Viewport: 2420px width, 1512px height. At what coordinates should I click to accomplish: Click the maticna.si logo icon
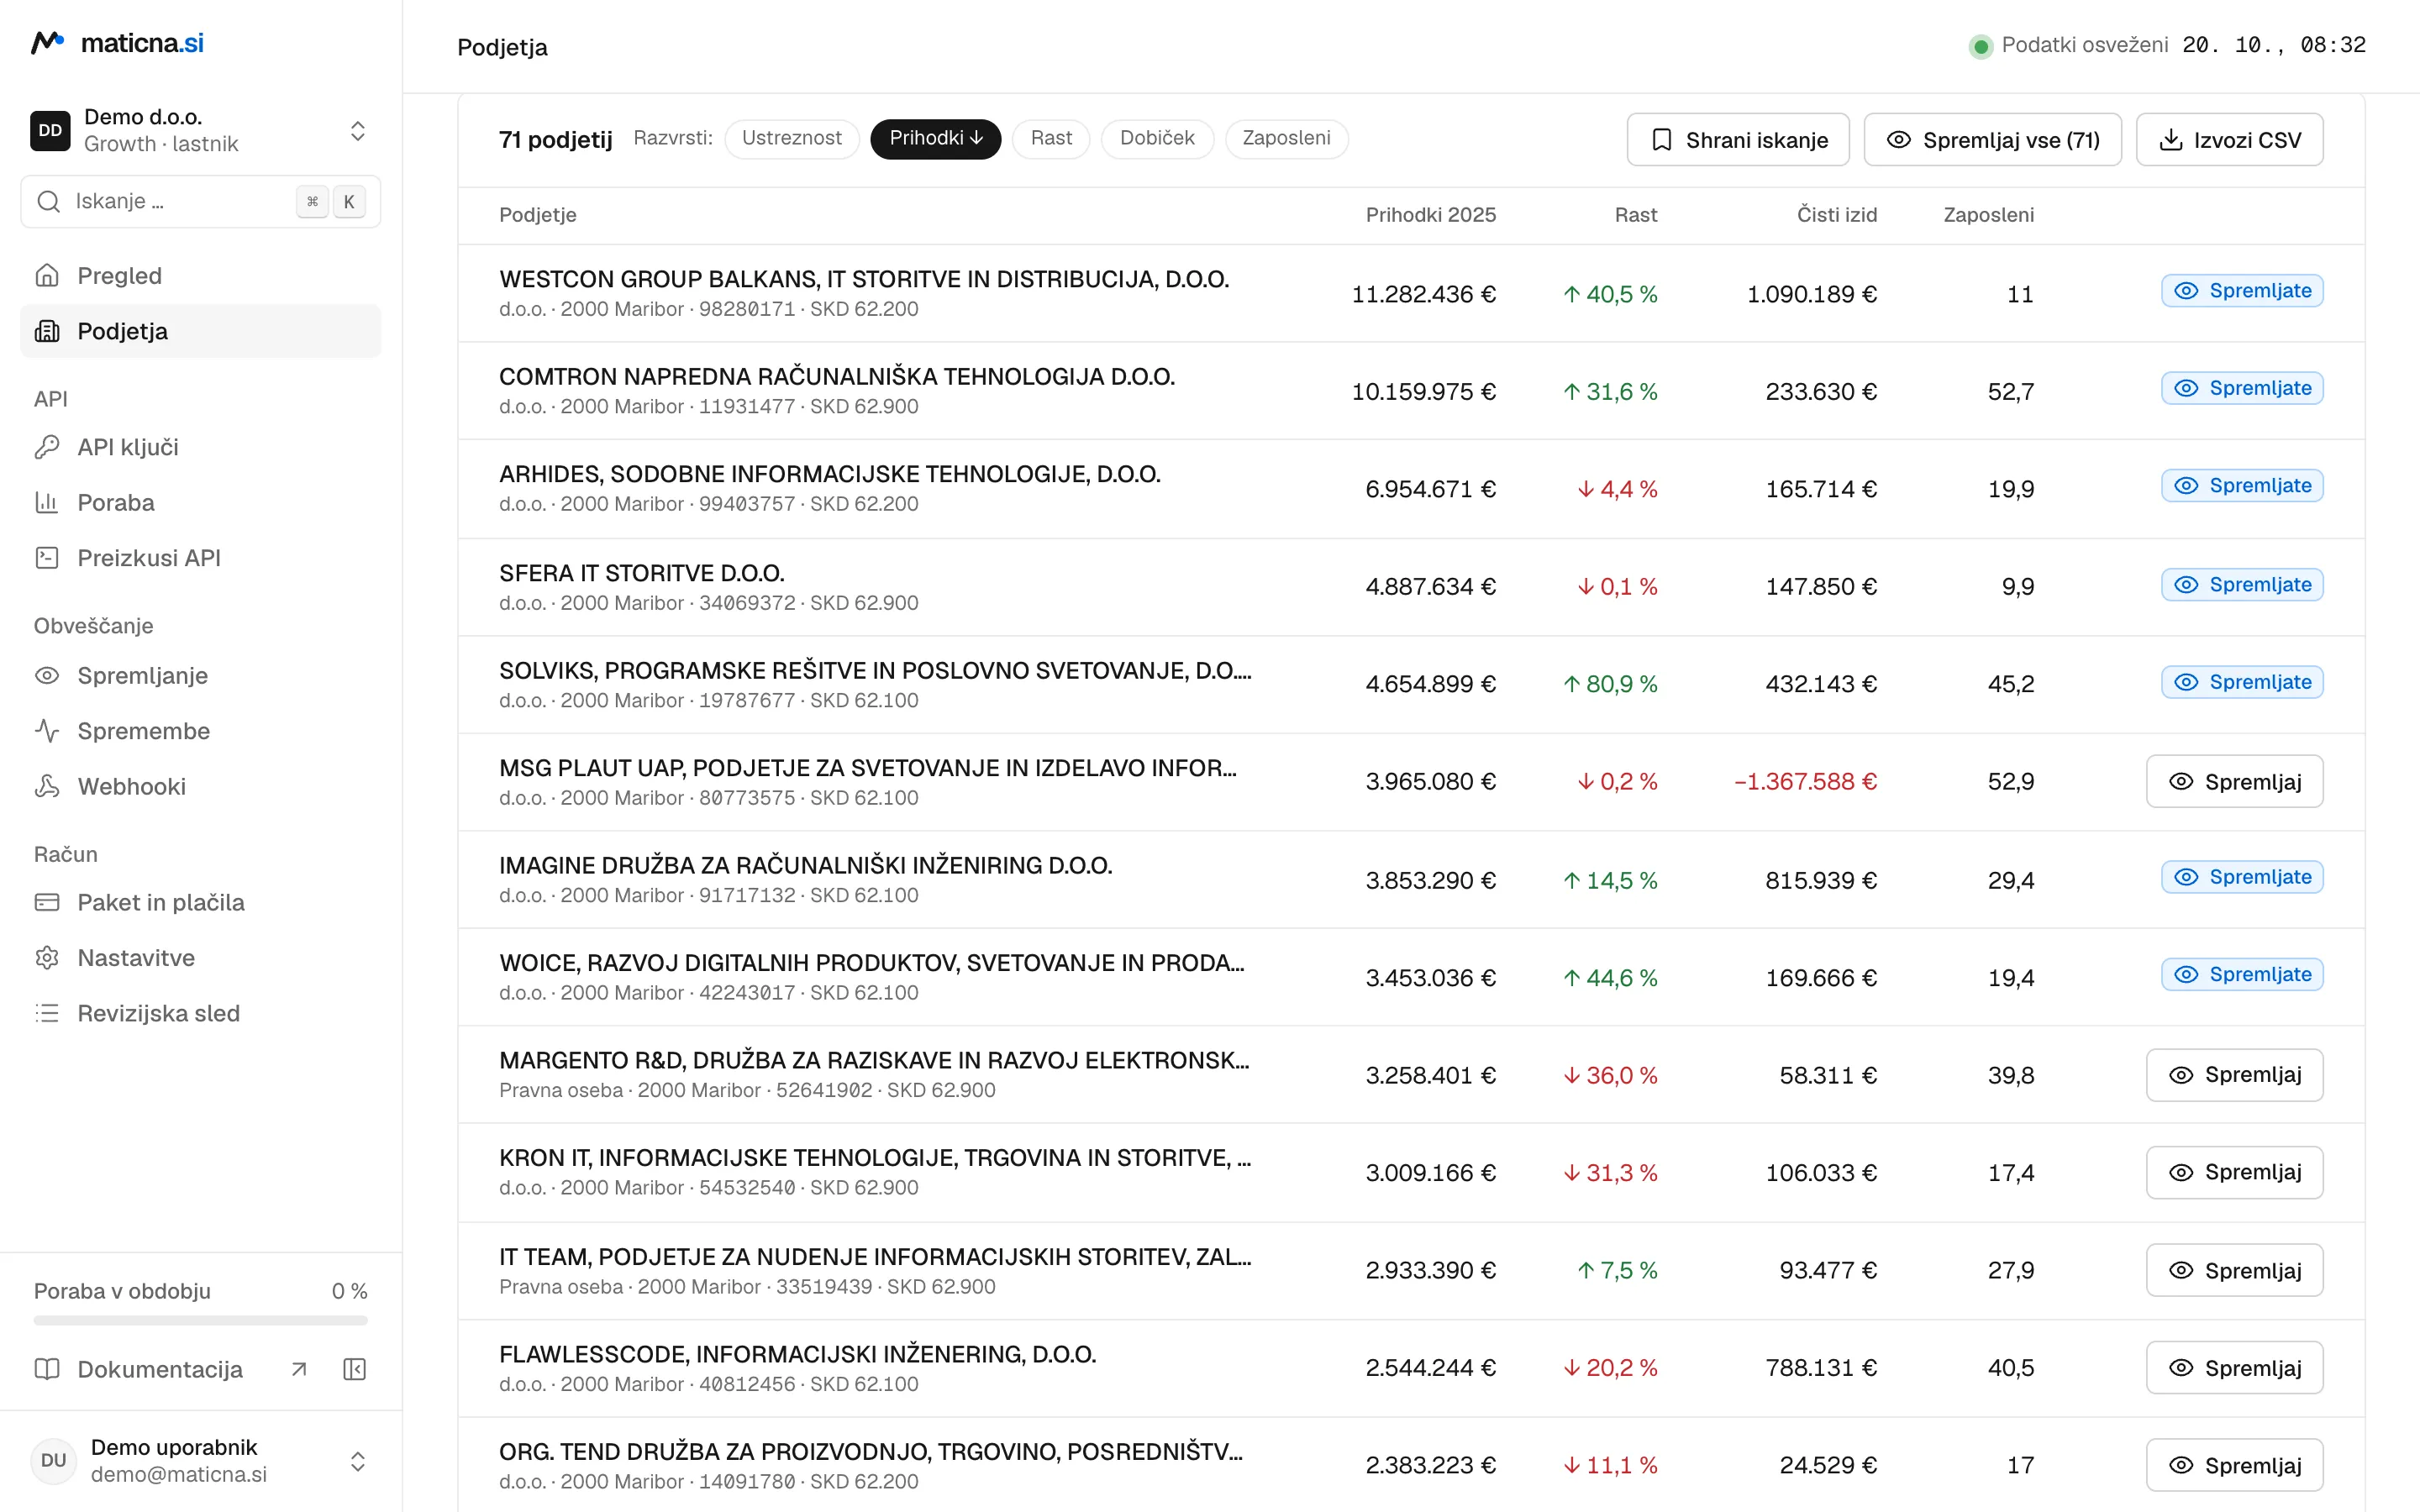click(x=47, y=43)
